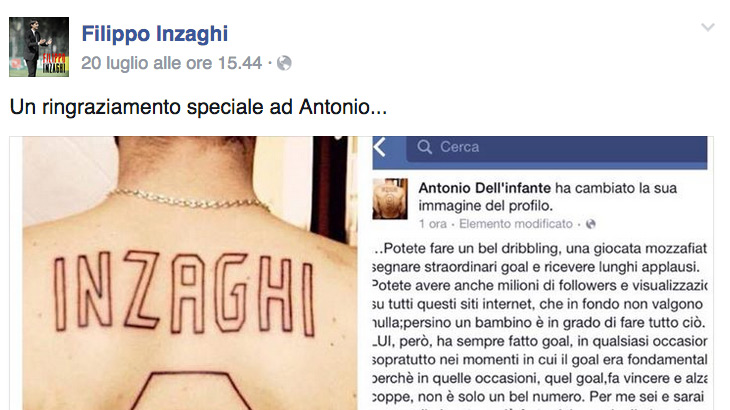
Task: Click Antonio Dell'infante profile thumbnail
Action: 390,199
